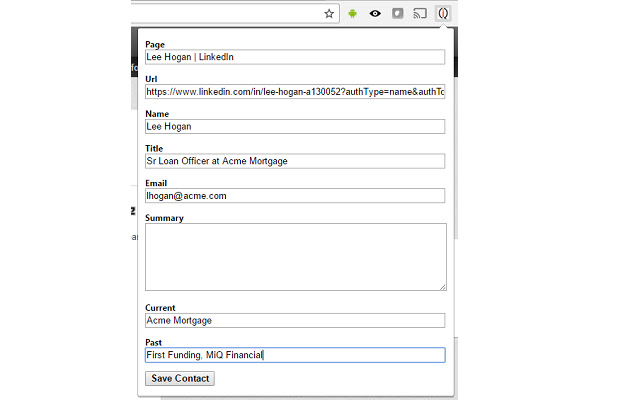640x400 pixels.
Task: Click the "Page" label
Action: pyautogui.click(x=155, y=44)
